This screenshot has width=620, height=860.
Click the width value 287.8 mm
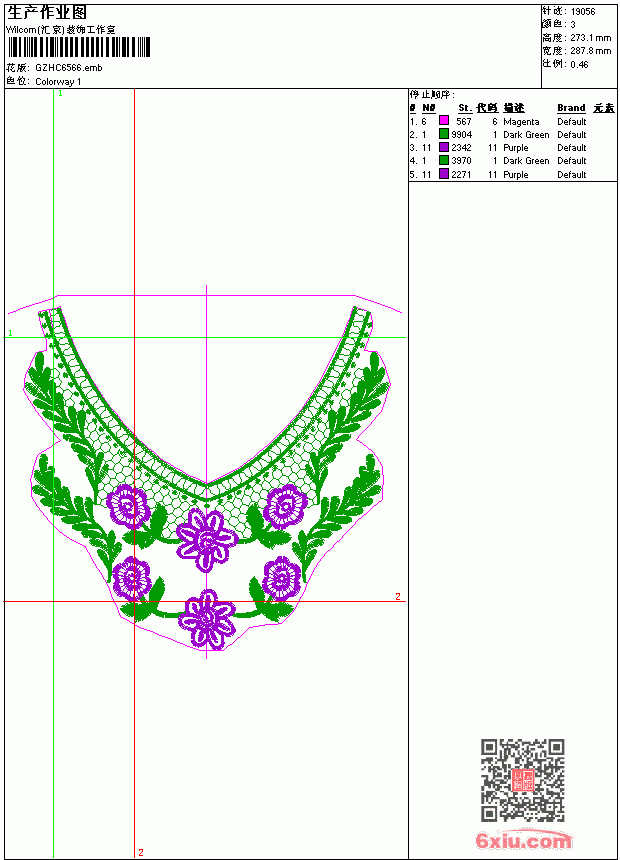click(590, 51)
